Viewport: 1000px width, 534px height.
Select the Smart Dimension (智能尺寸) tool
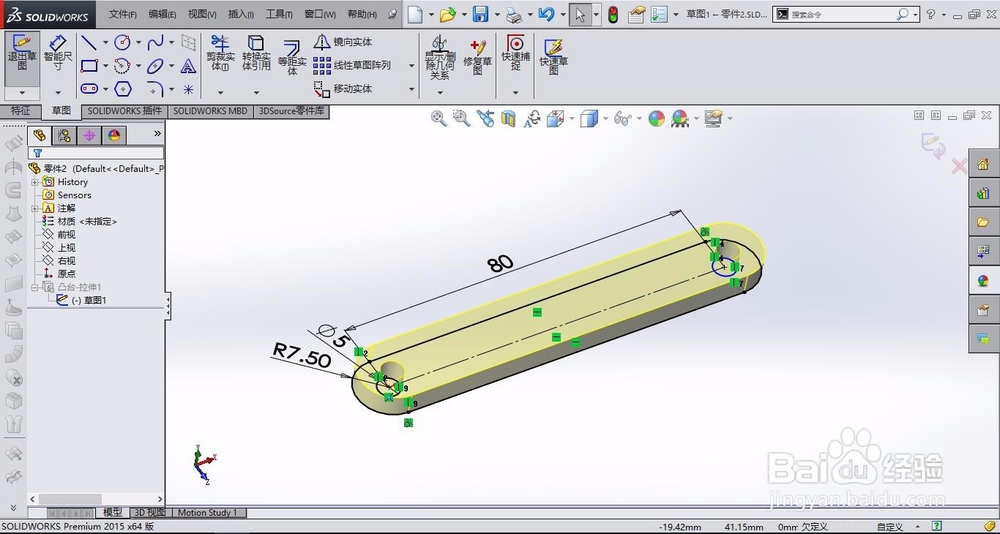tap(57, 54)
